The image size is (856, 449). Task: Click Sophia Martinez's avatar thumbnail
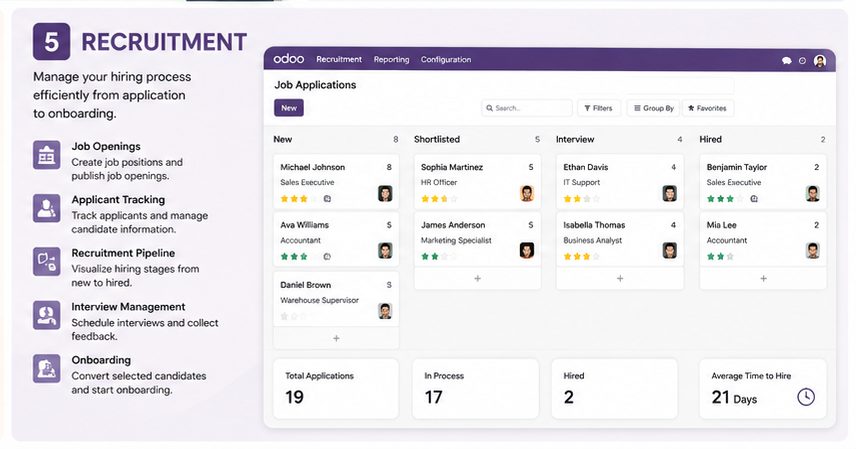tap(527, 193)
